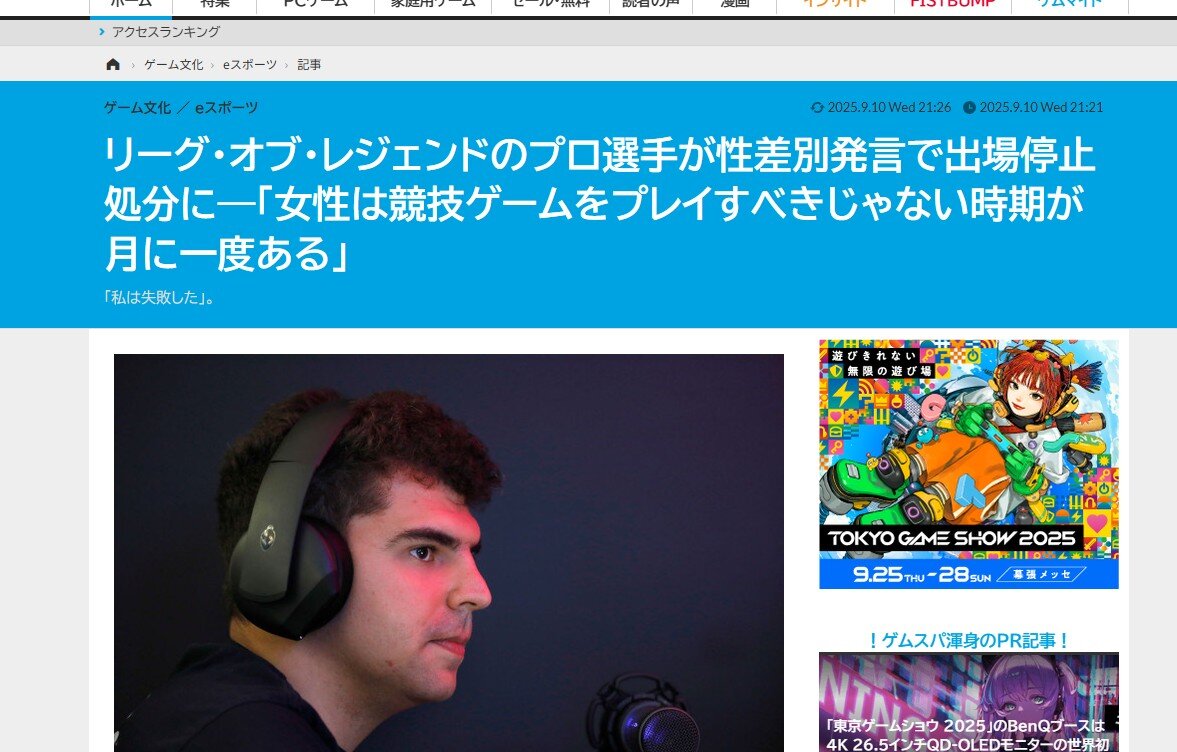The height and width of the screenshot is (752, 1177).
Task: Open ゲーム文化 category in article header
Action: tap(137, 107)
